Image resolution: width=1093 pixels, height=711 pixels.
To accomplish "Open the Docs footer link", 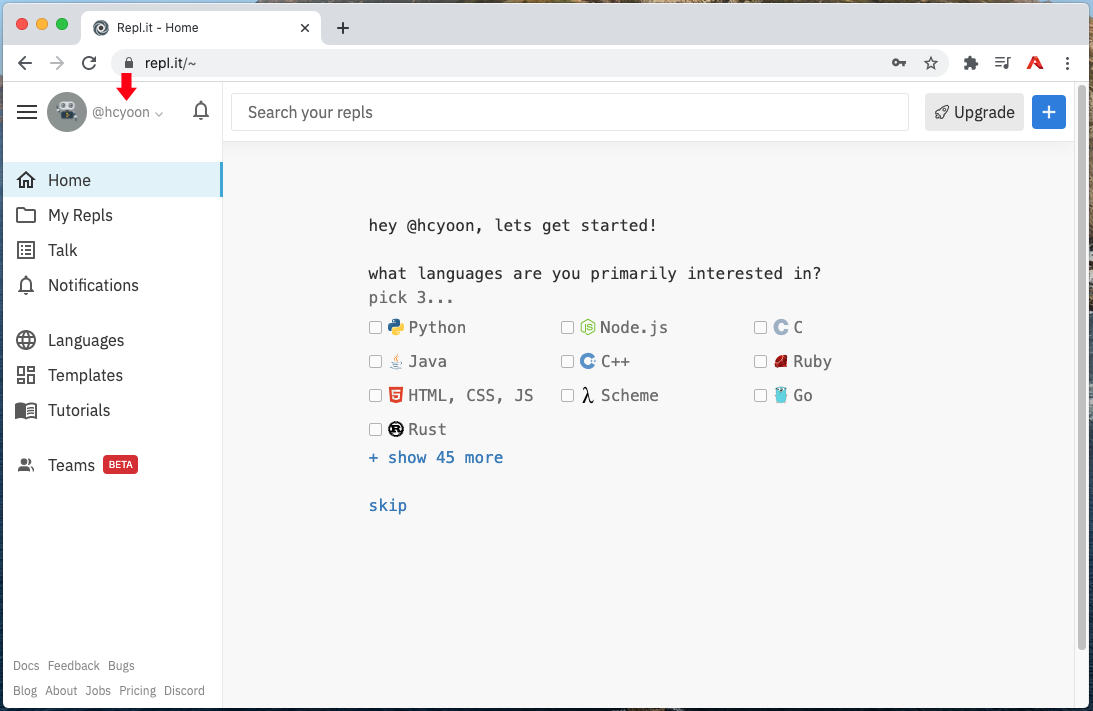I will (26, 666).
